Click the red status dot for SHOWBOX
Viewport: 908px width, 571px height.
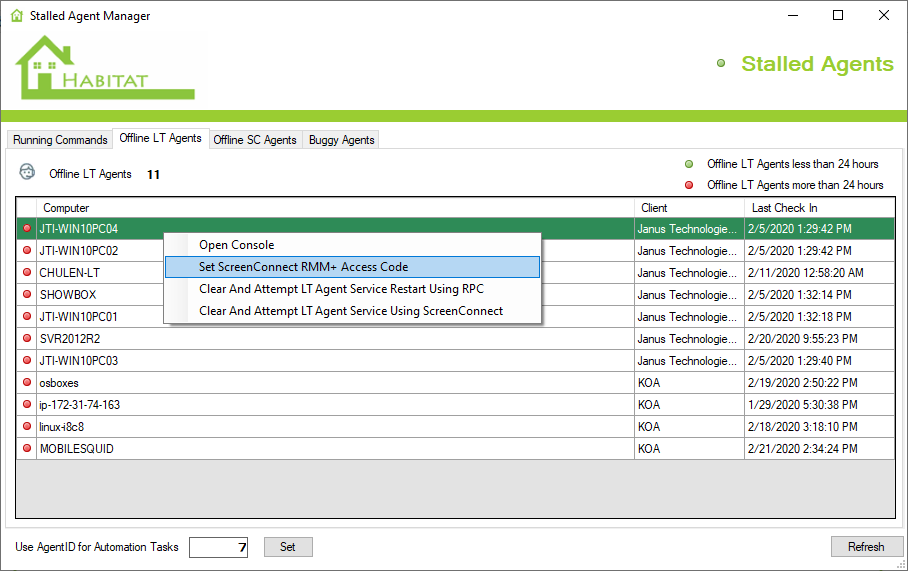coord(27,295)
